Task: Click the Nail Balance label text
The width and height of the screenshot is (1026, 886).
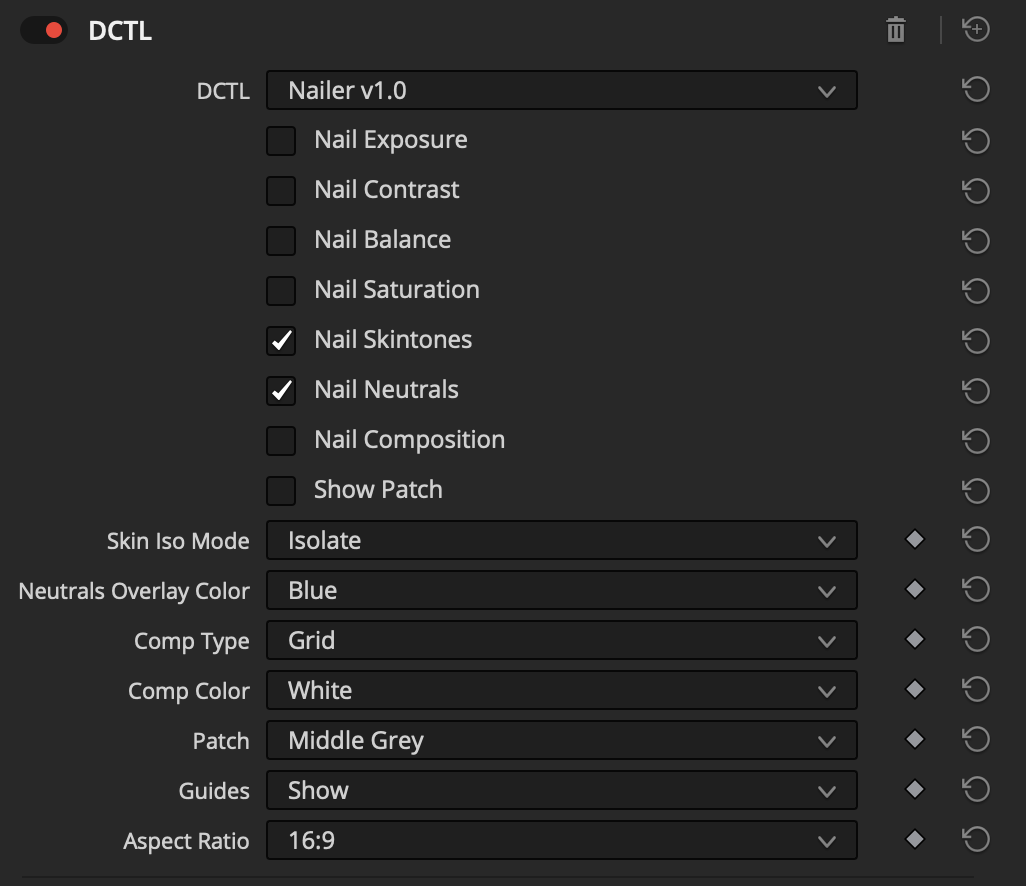Action: (x=382, y=240)
